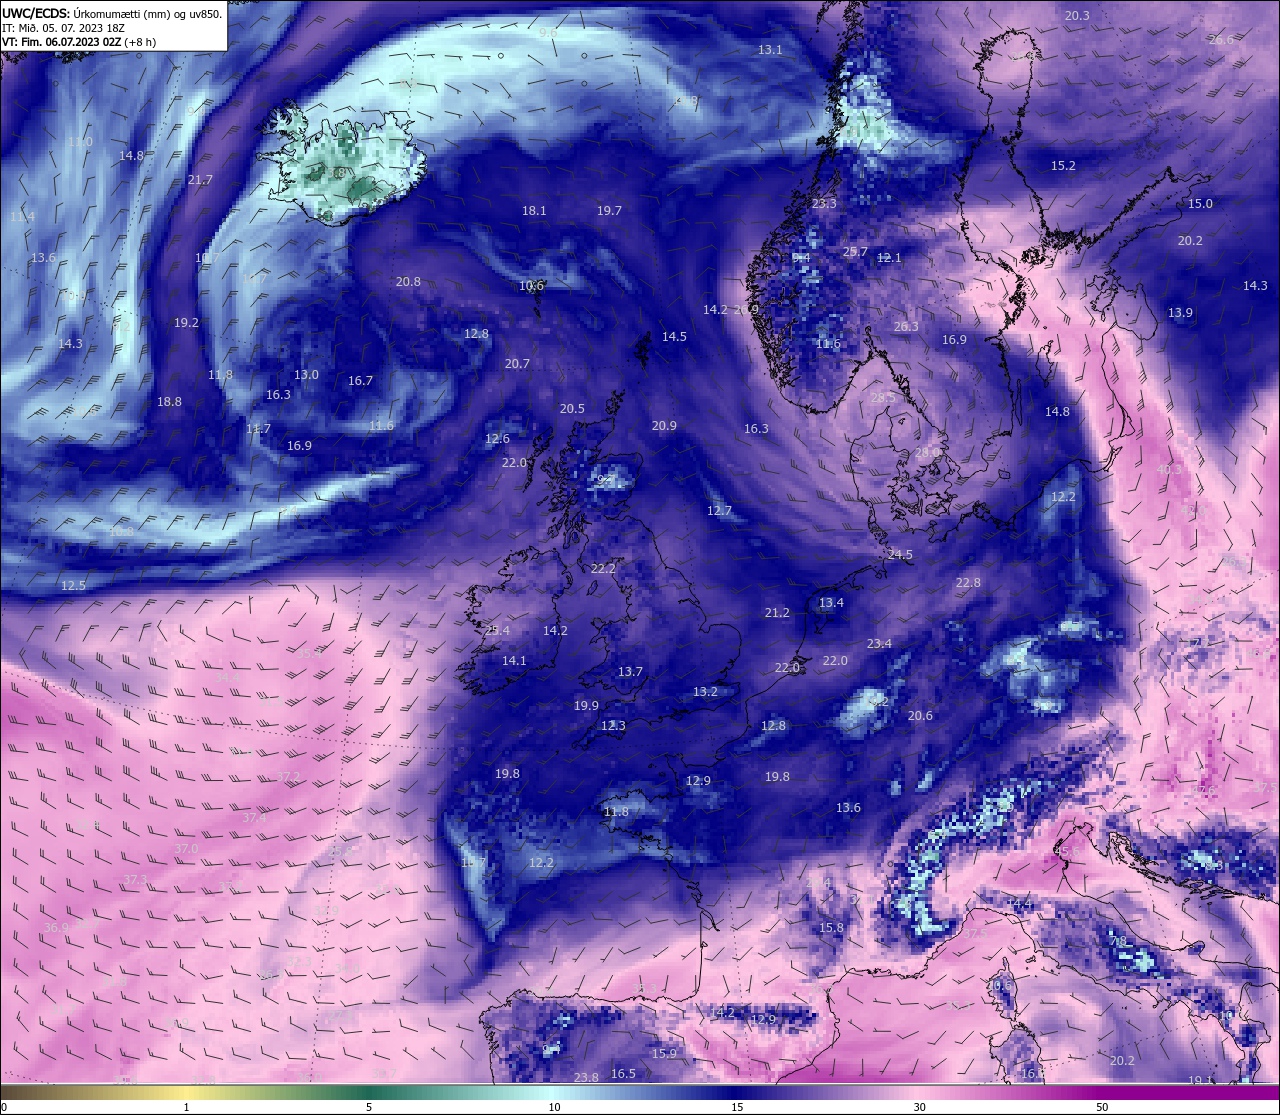Image resolution: width=1280 pixels, height=1115 pixels.
Task: Click the map value 12.1
Action: pyautogui.click(x=889, y=258)
